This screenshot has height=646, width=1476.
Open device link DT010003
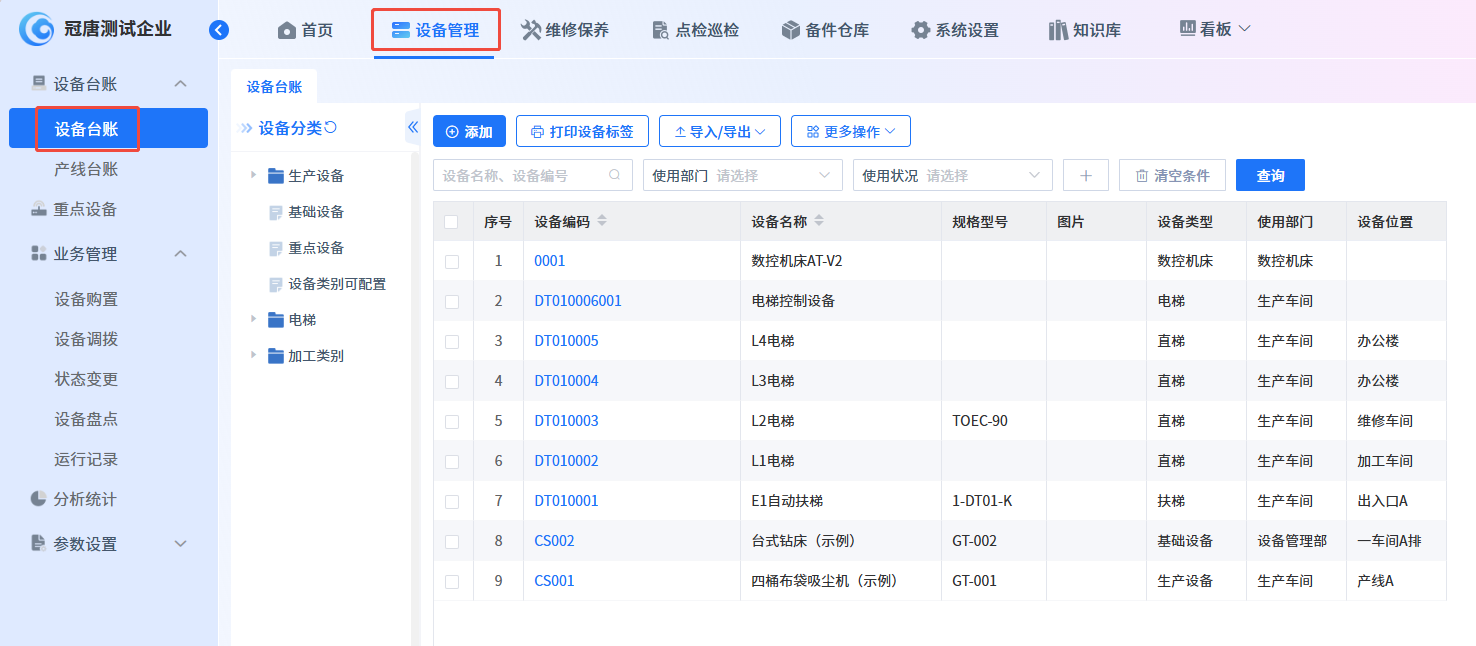pyautogui.click(x=566, y=421)
